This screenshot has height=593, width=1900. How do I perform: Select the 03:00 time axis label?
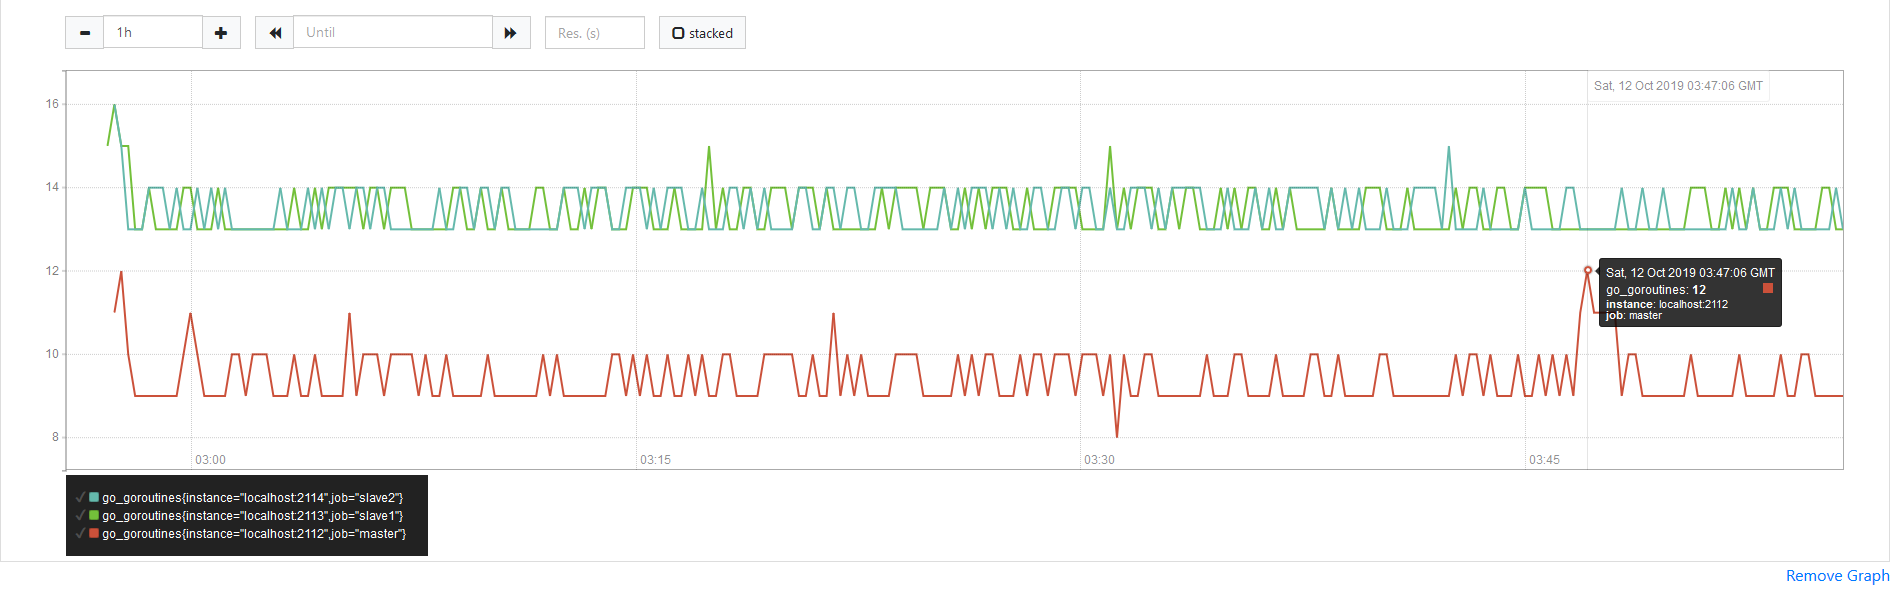[x=210, y=460]
